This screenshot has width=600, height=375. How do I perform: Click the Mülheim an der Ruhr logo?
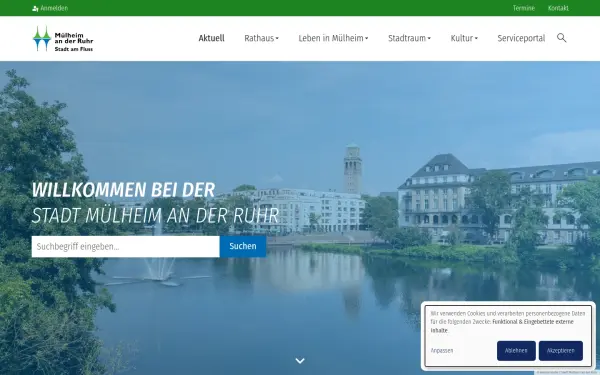(x=63, y=39)
